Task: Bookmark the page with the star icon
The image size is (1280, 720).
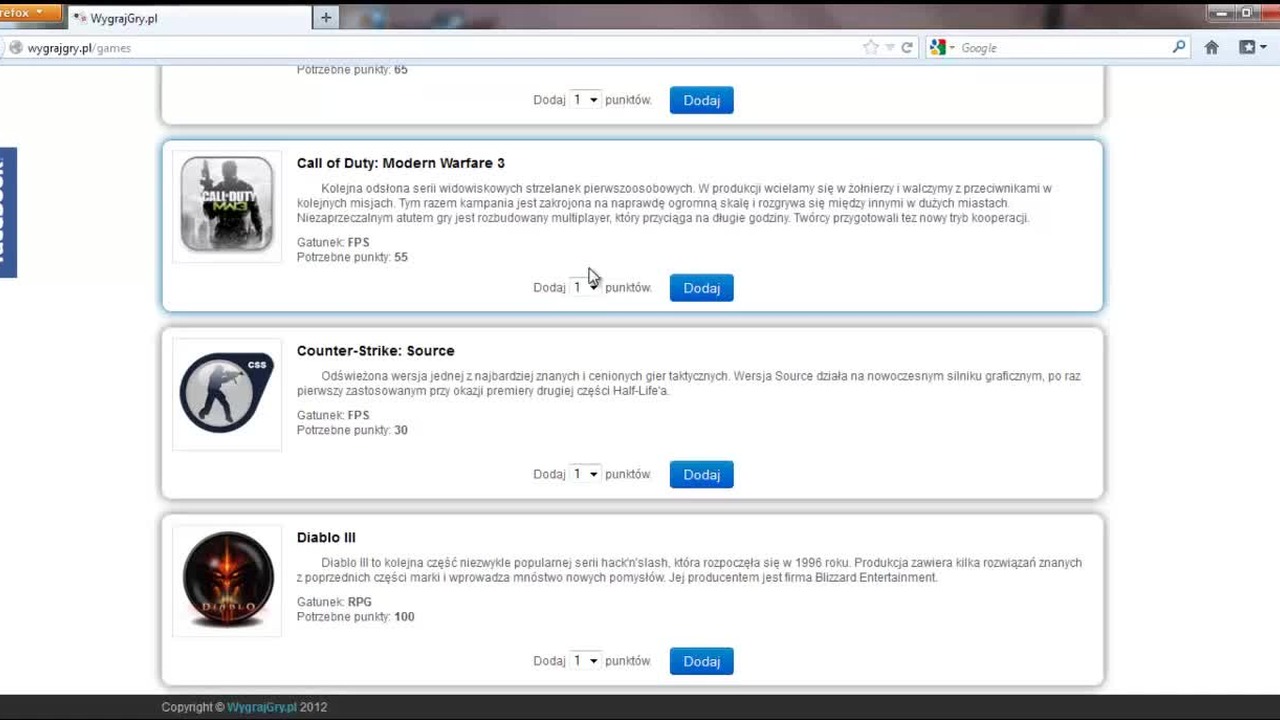Action: (x=871, y=47)
